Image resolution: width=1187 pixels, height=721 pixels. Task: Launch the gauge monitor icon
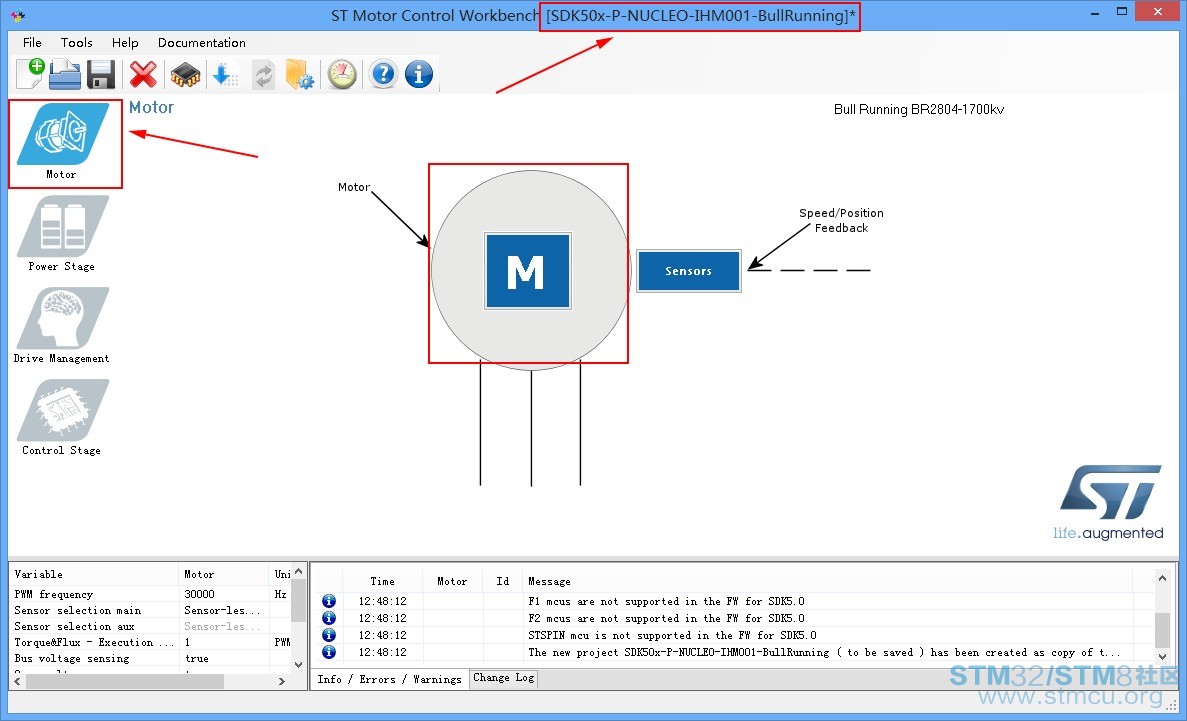[x=342, y=74]
